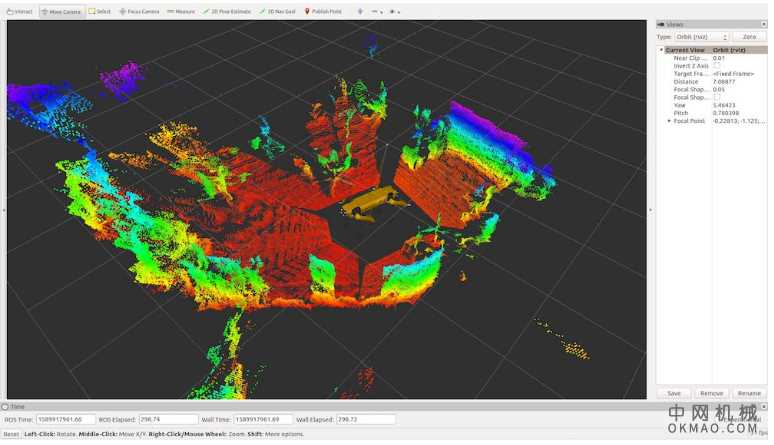The height and width of the screenshot is (445, 774).
Task: Select the Interact tool
Action: point(19,11)
